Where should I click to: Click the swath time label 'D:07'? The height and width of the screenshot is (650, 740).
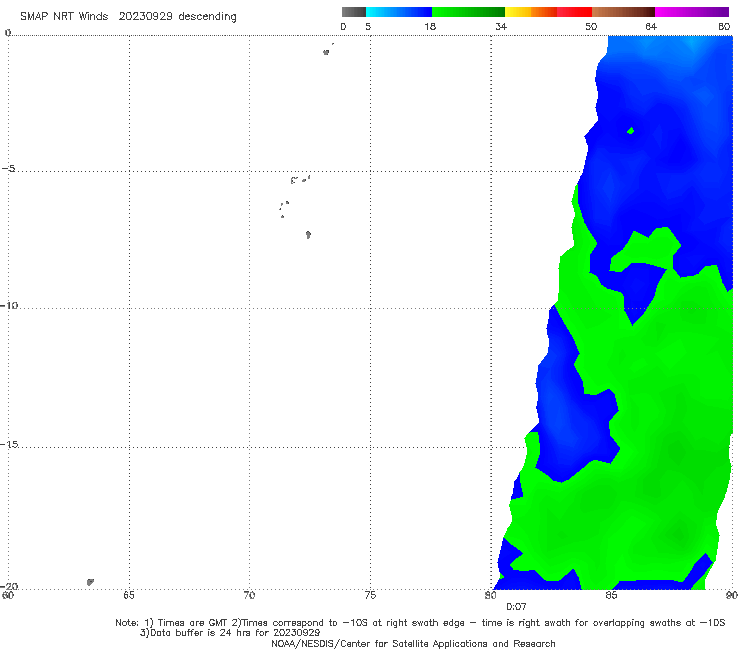coord(516,607)
